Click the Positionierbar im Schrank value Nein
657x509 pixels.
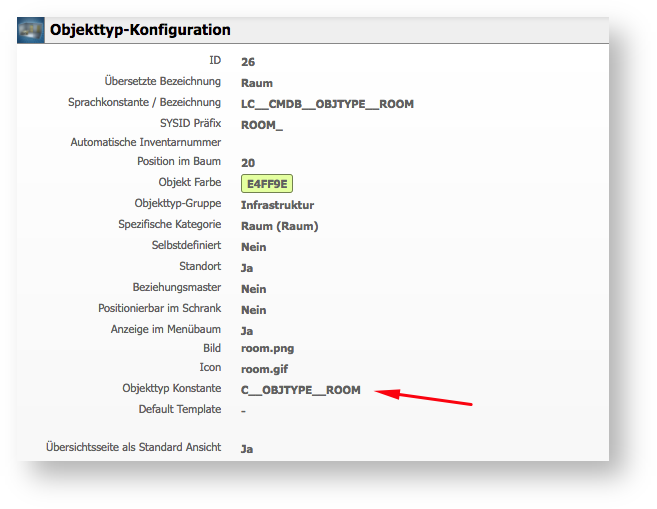coord(254,310)
